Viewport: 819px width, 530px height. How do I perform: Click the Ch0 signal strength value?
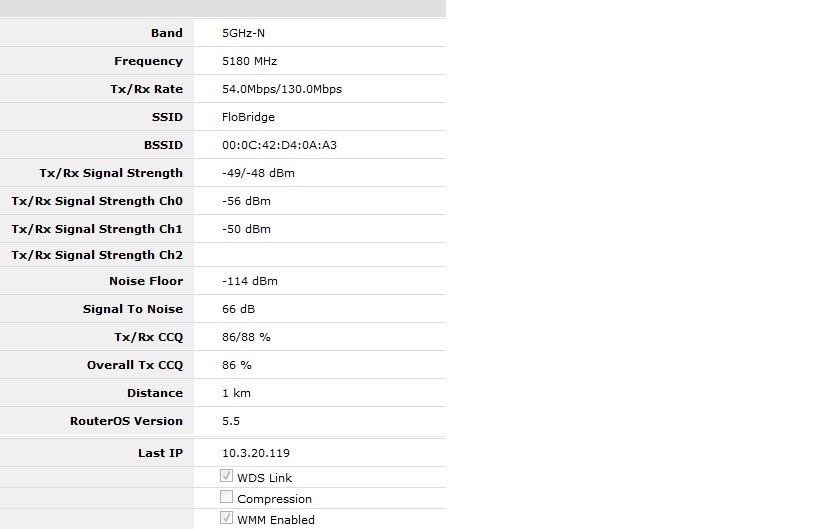coord(246,201)
